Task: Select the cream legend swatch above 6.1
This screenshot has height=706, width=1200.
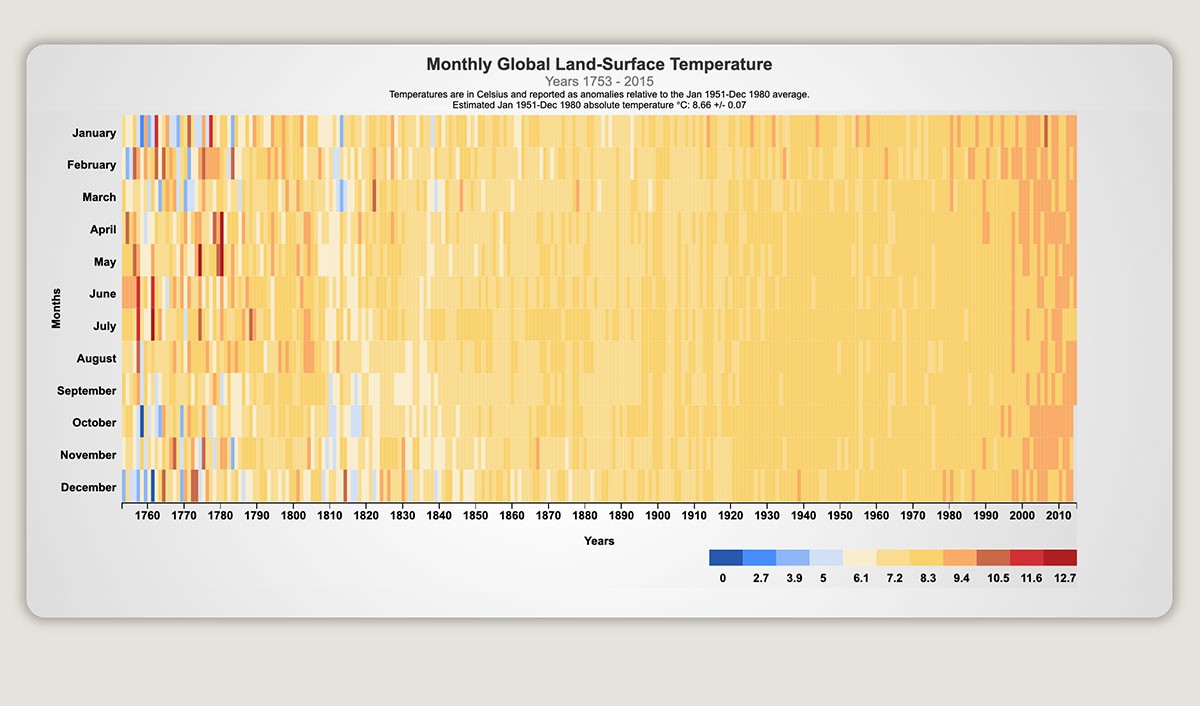Action: [x=860, y=558]
